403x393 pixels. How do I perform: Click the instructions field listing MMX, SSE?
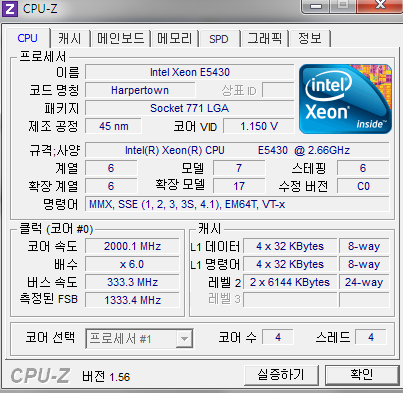tap(237, 204)
